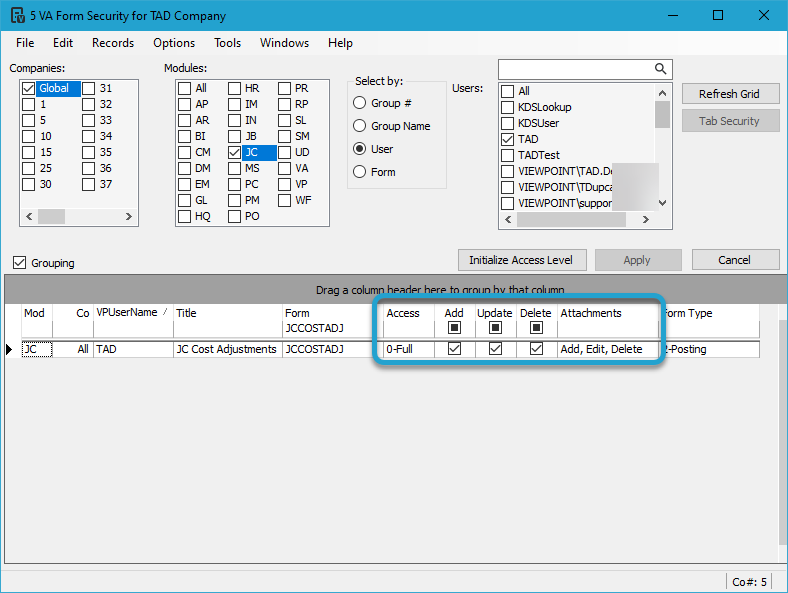Click the Mod column header
Screen dimensions: 788x593
[37, 313]
